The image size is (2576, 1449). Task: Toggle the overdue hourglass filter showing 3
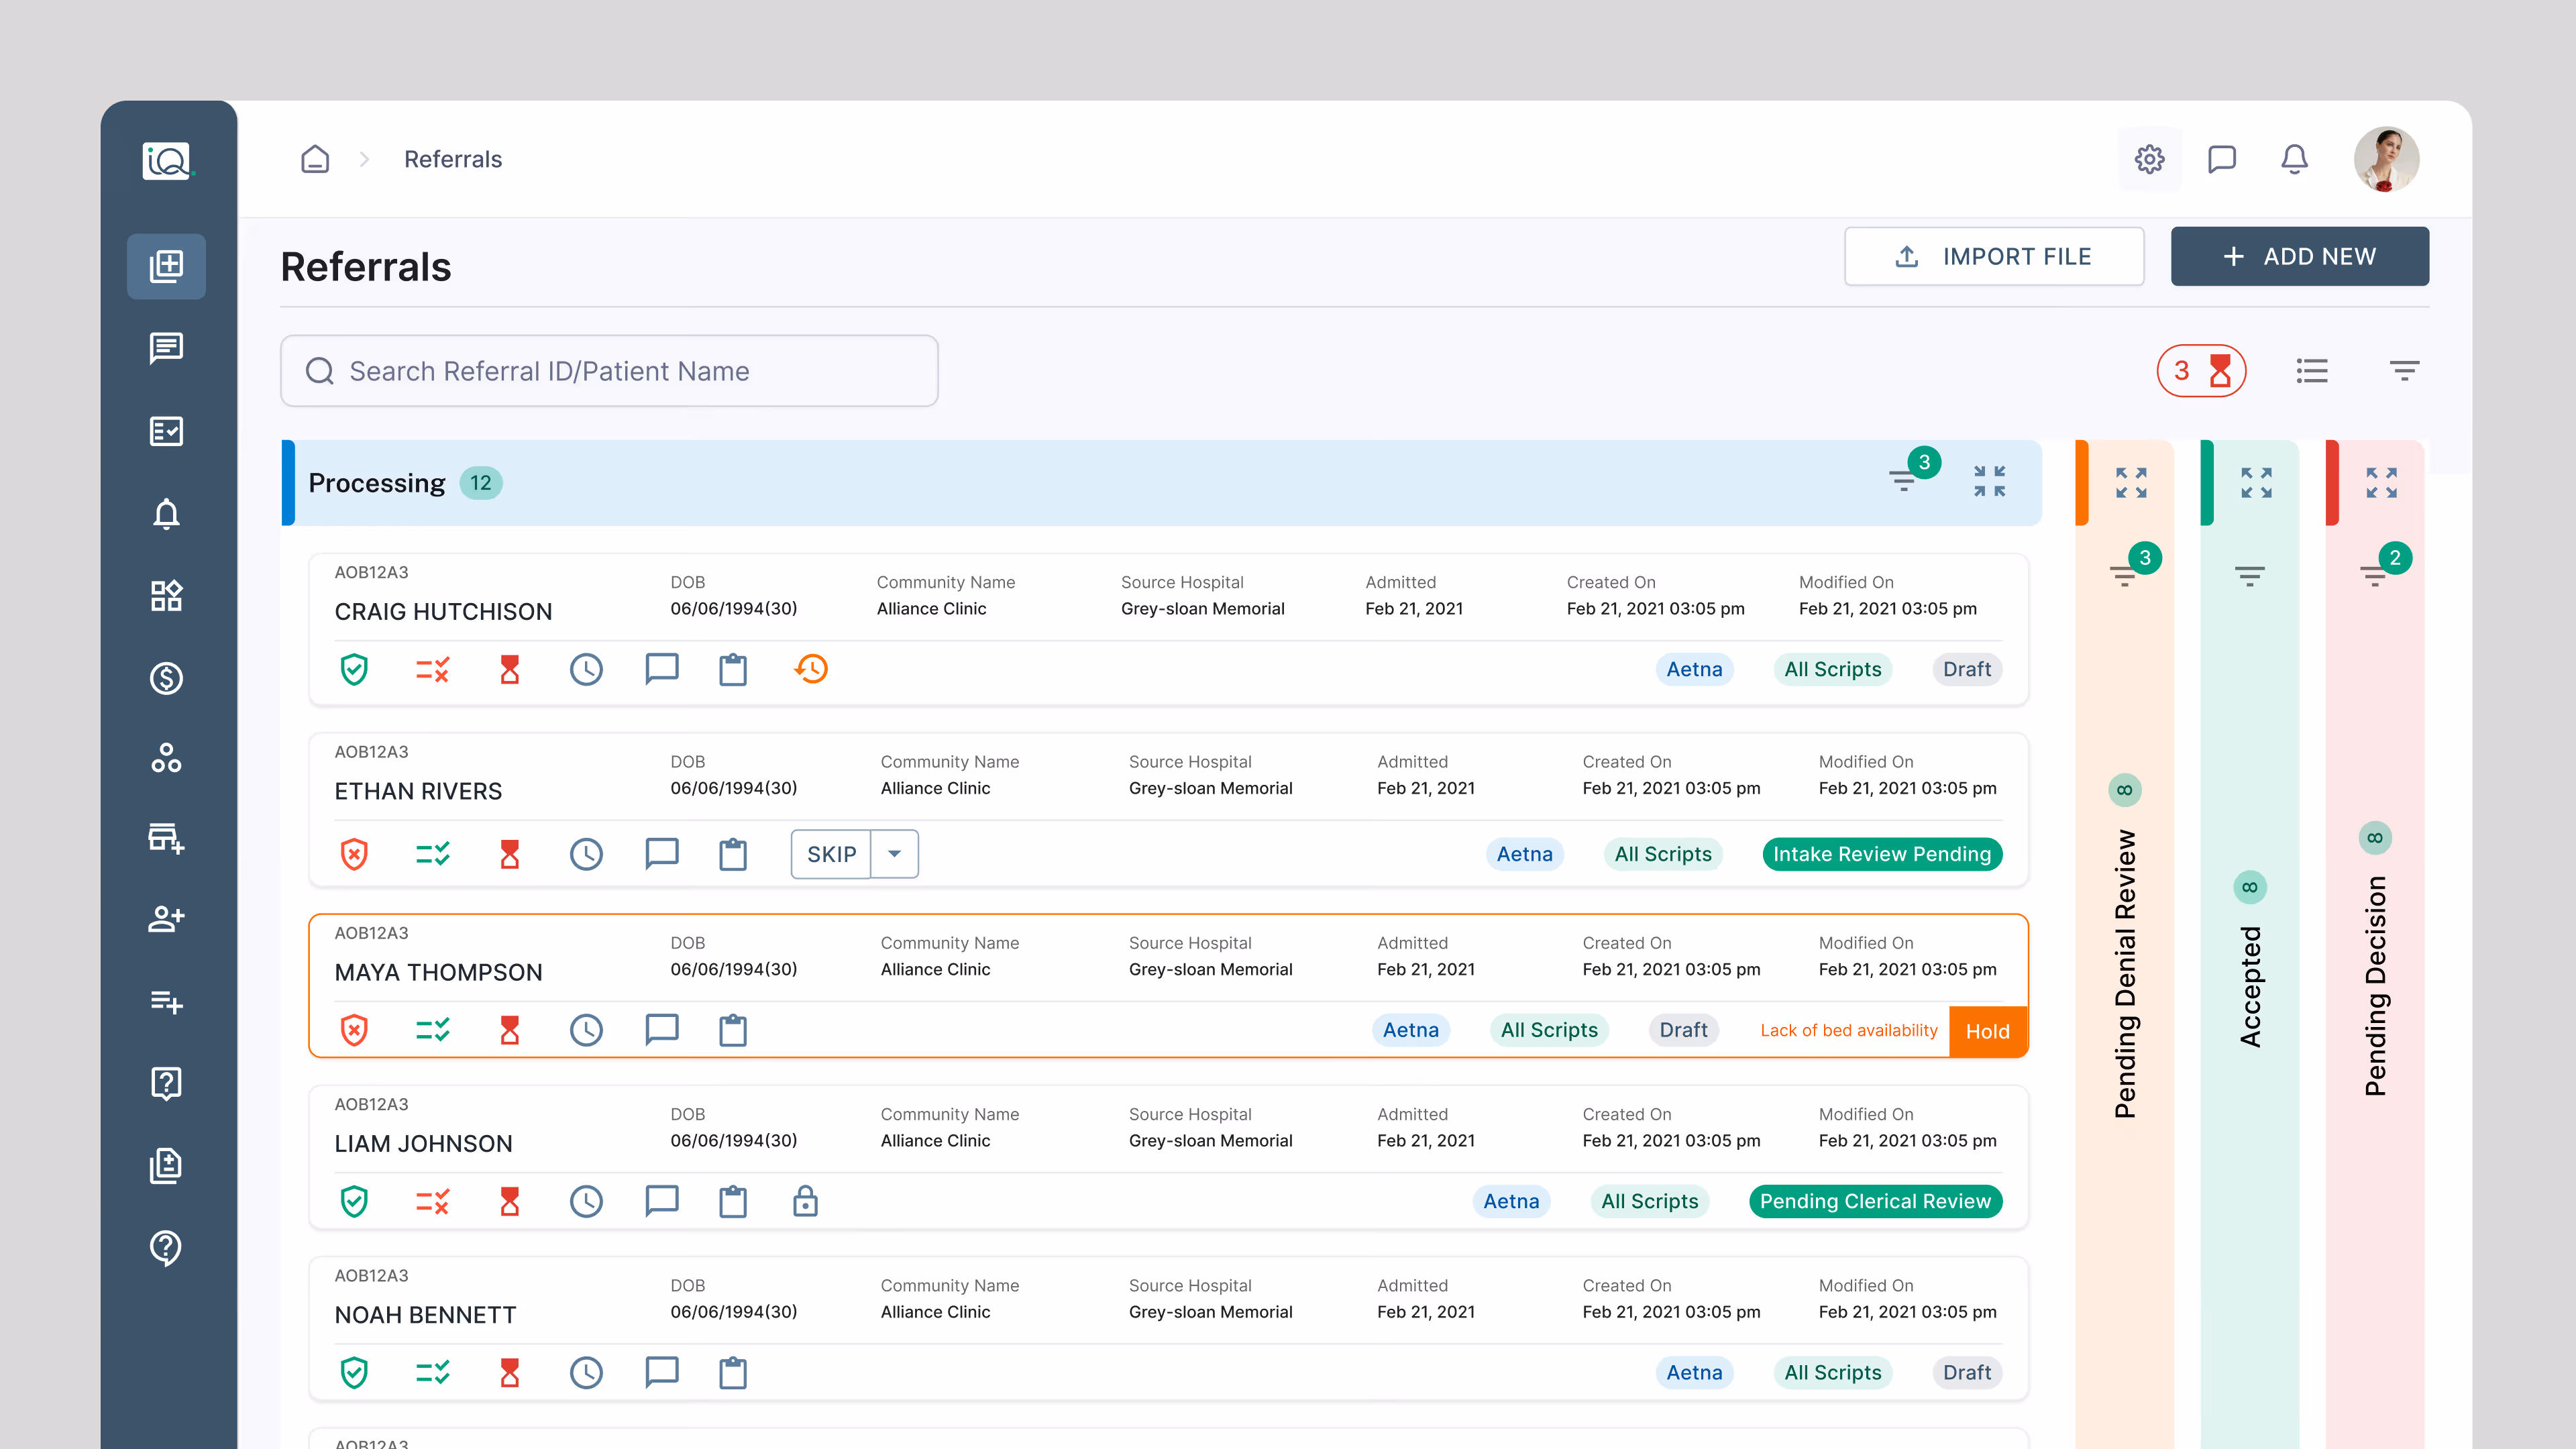2201,371
